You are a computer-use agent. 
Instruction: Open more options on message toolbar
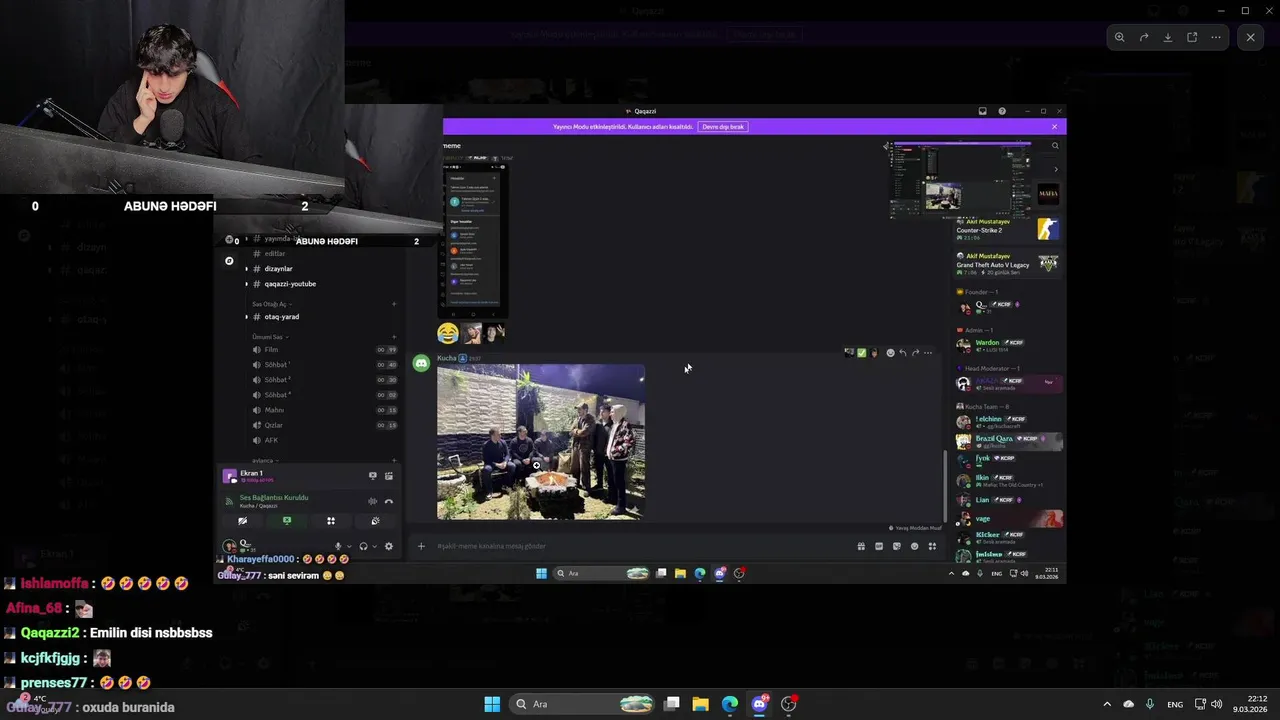[928, 353]
